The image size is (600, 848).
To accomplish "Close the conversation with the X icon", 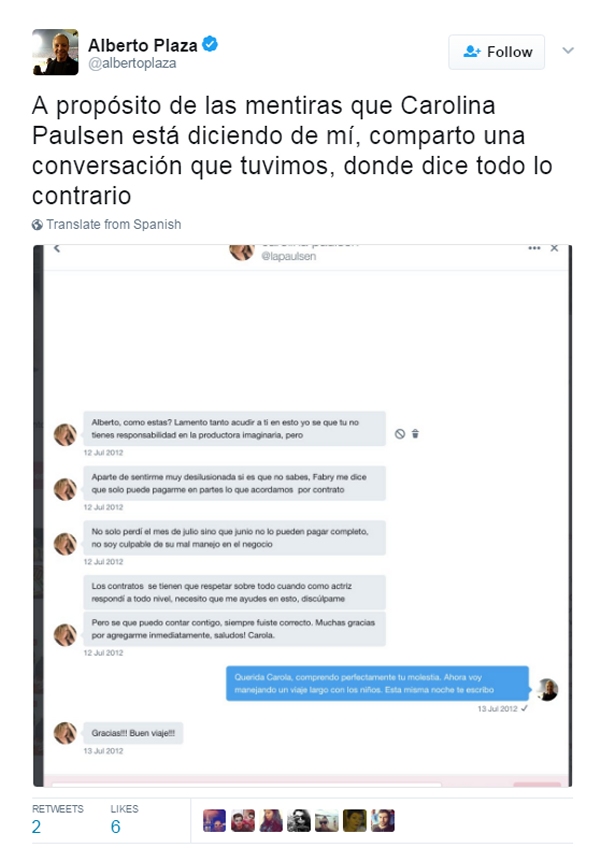I will point(554,248).
